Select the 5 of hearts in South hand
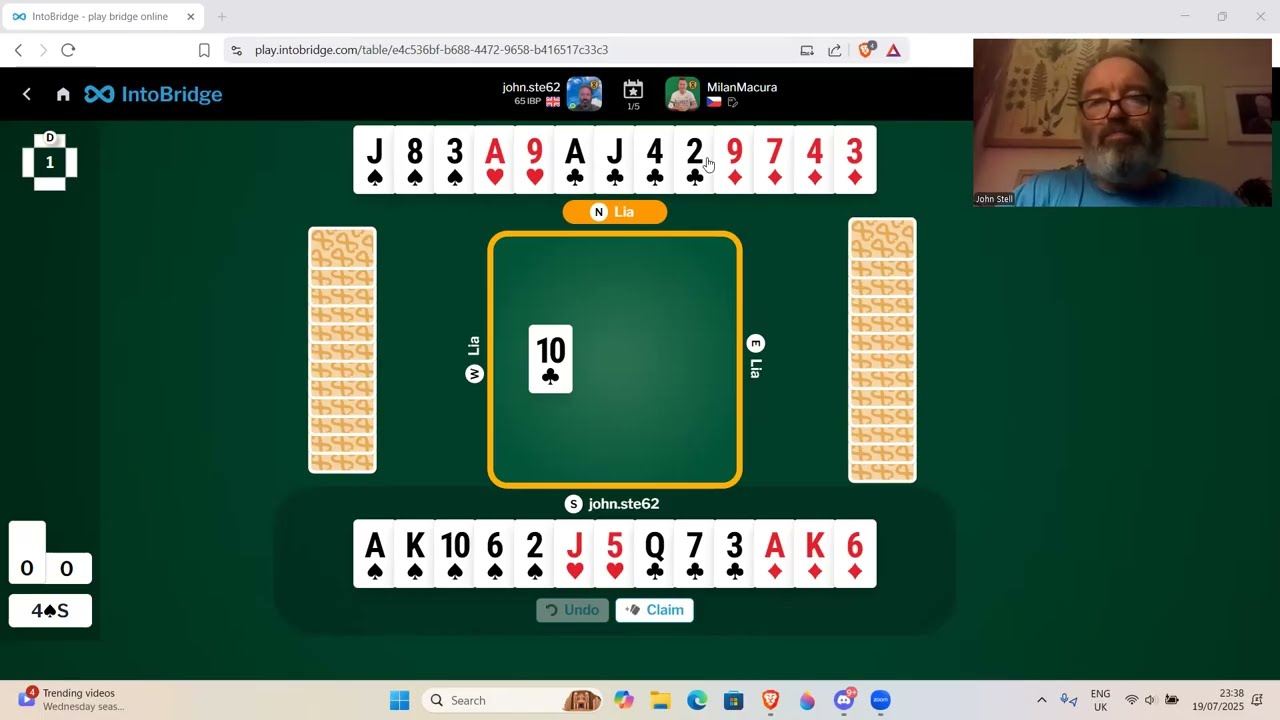This screenshot has height=720, width=1280. coord(614,554)
